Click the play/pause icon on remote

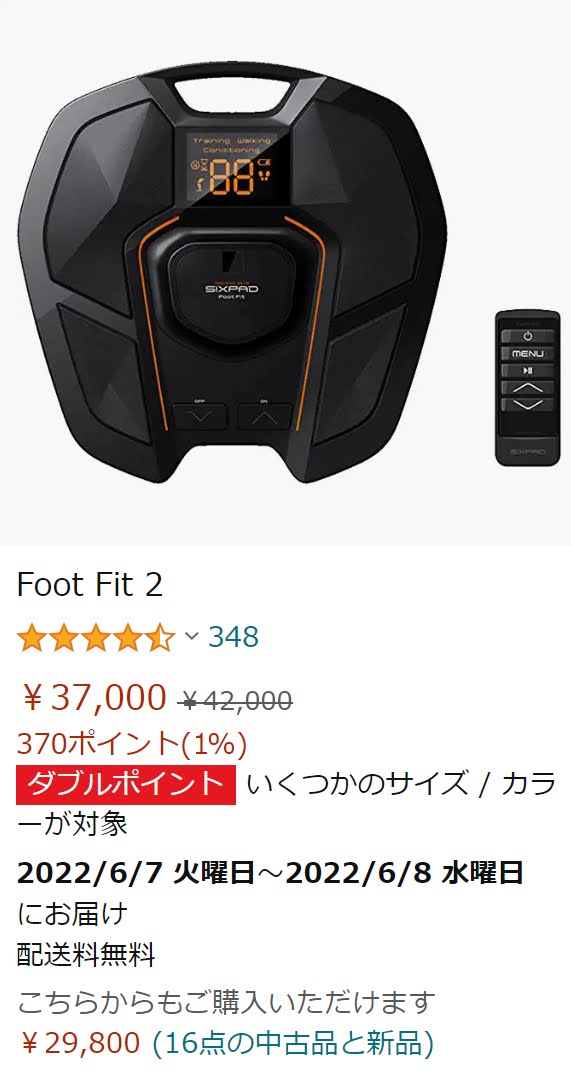(527, 371)
